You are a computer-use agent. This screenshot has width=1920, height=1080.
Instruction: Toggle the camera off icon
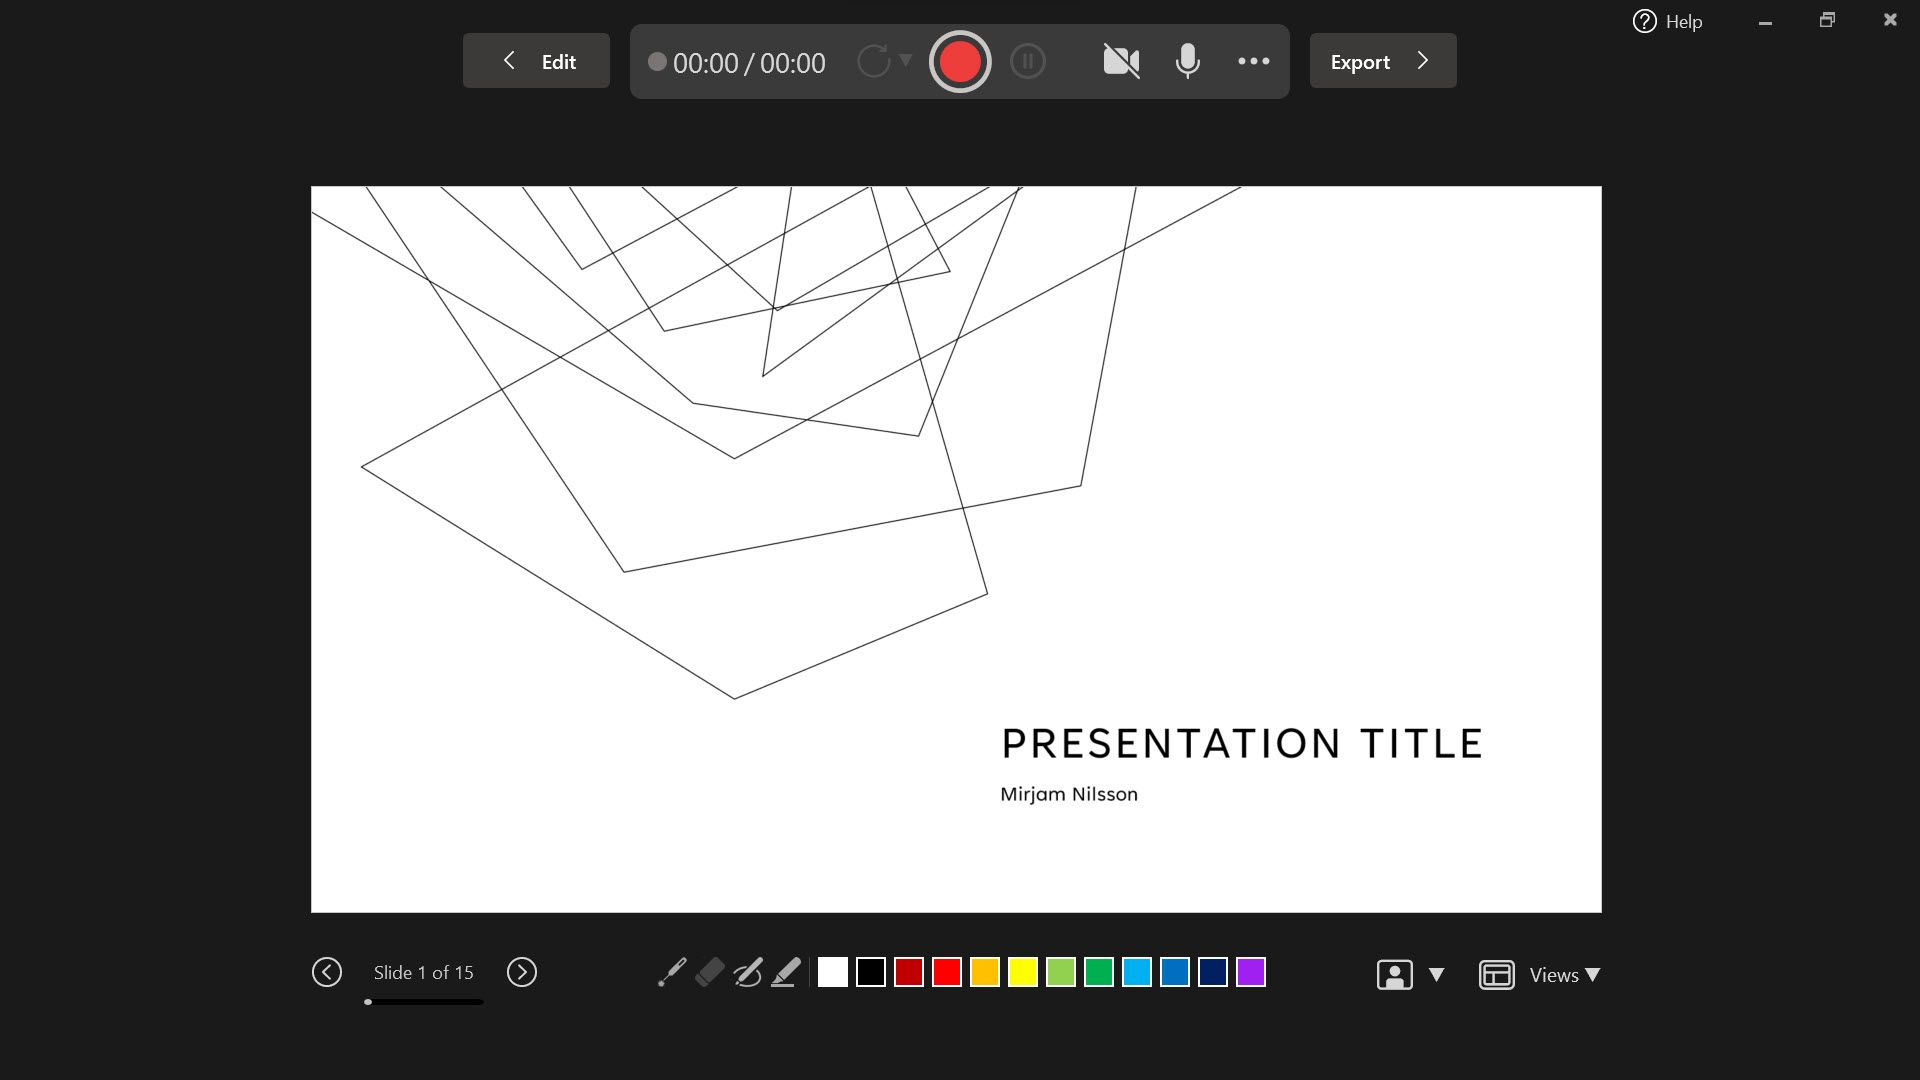pyautogui.click(x=1121, y=61)
